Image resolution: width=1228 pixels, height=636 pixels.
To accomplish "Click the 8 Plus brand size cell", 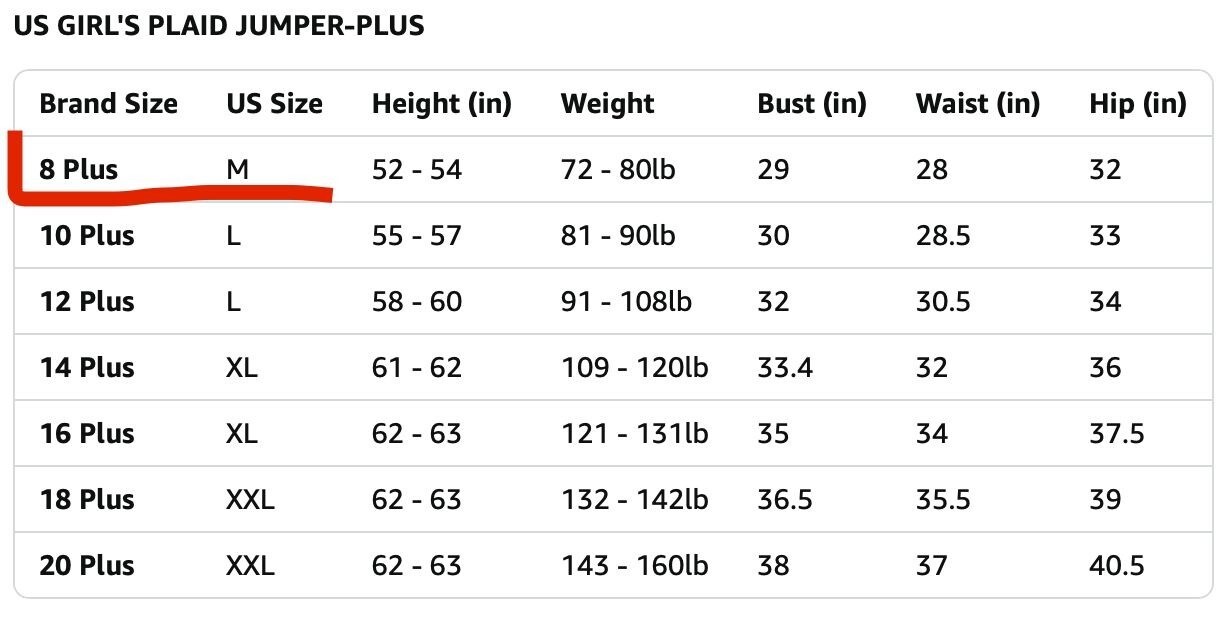I will [79, 170].
